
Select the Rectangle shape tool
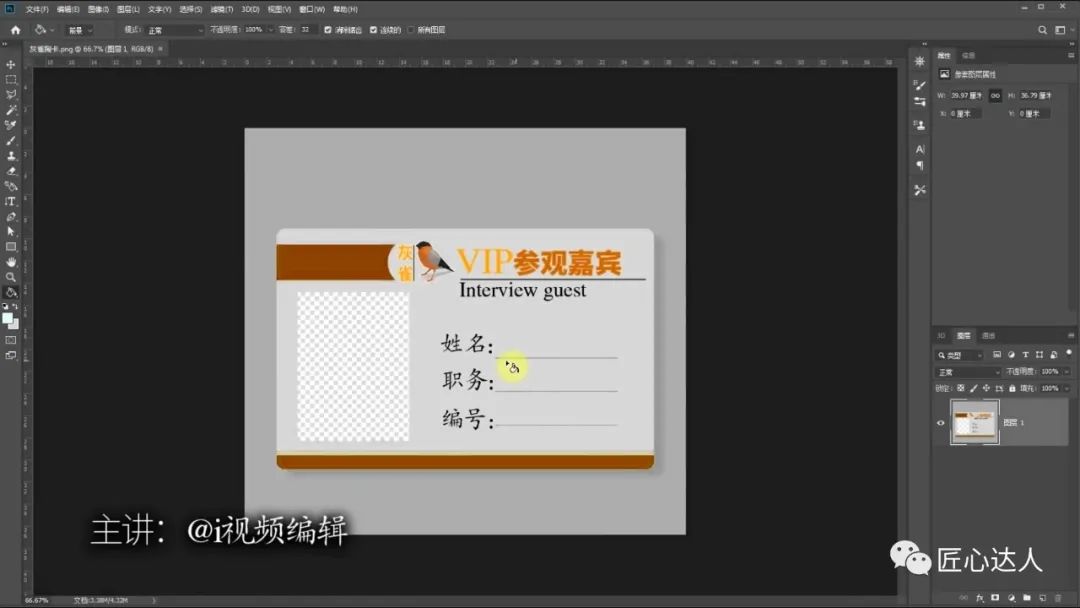point(10,247)
